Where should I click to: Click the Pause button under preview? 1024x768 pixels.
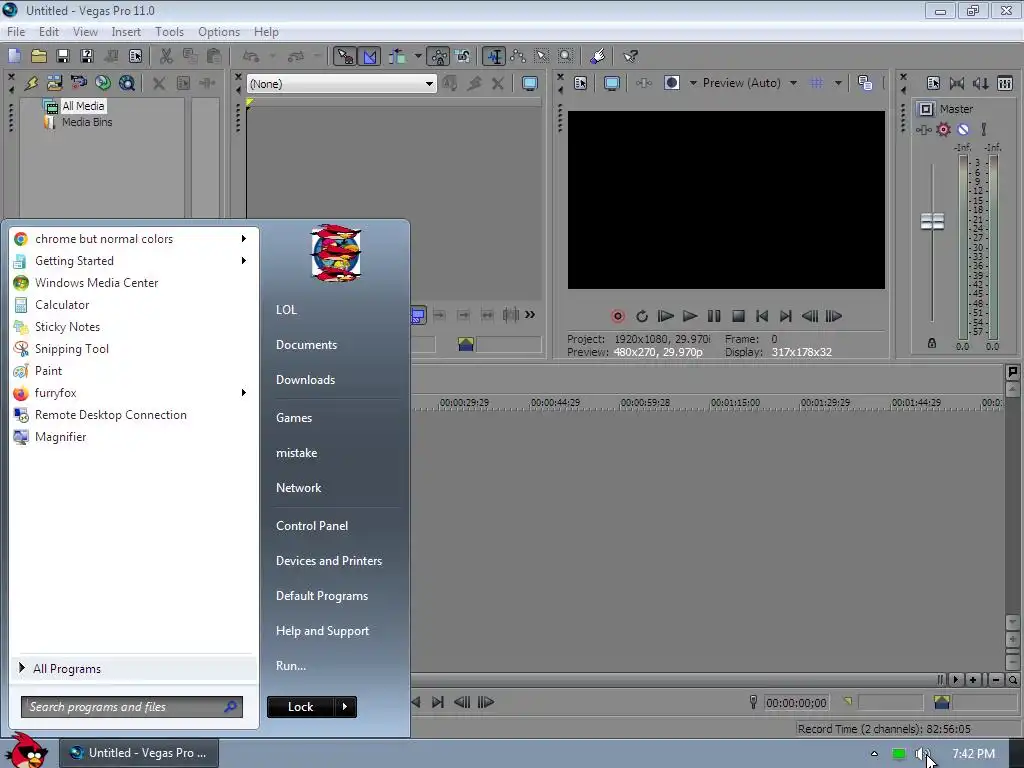coord(714,316)
